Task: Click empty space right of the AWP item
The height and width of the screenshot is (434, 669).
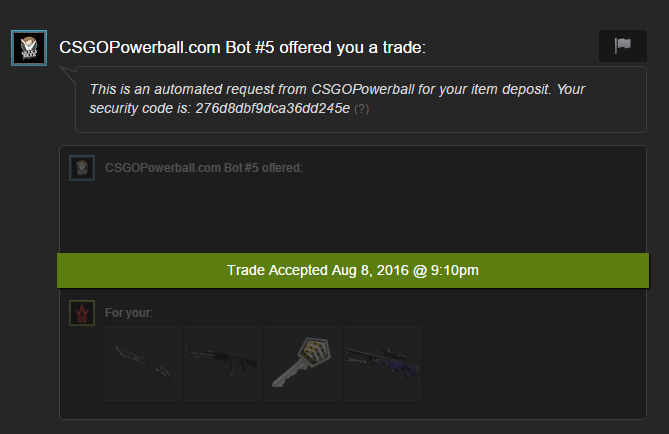Action: click(x=531, y=364)
